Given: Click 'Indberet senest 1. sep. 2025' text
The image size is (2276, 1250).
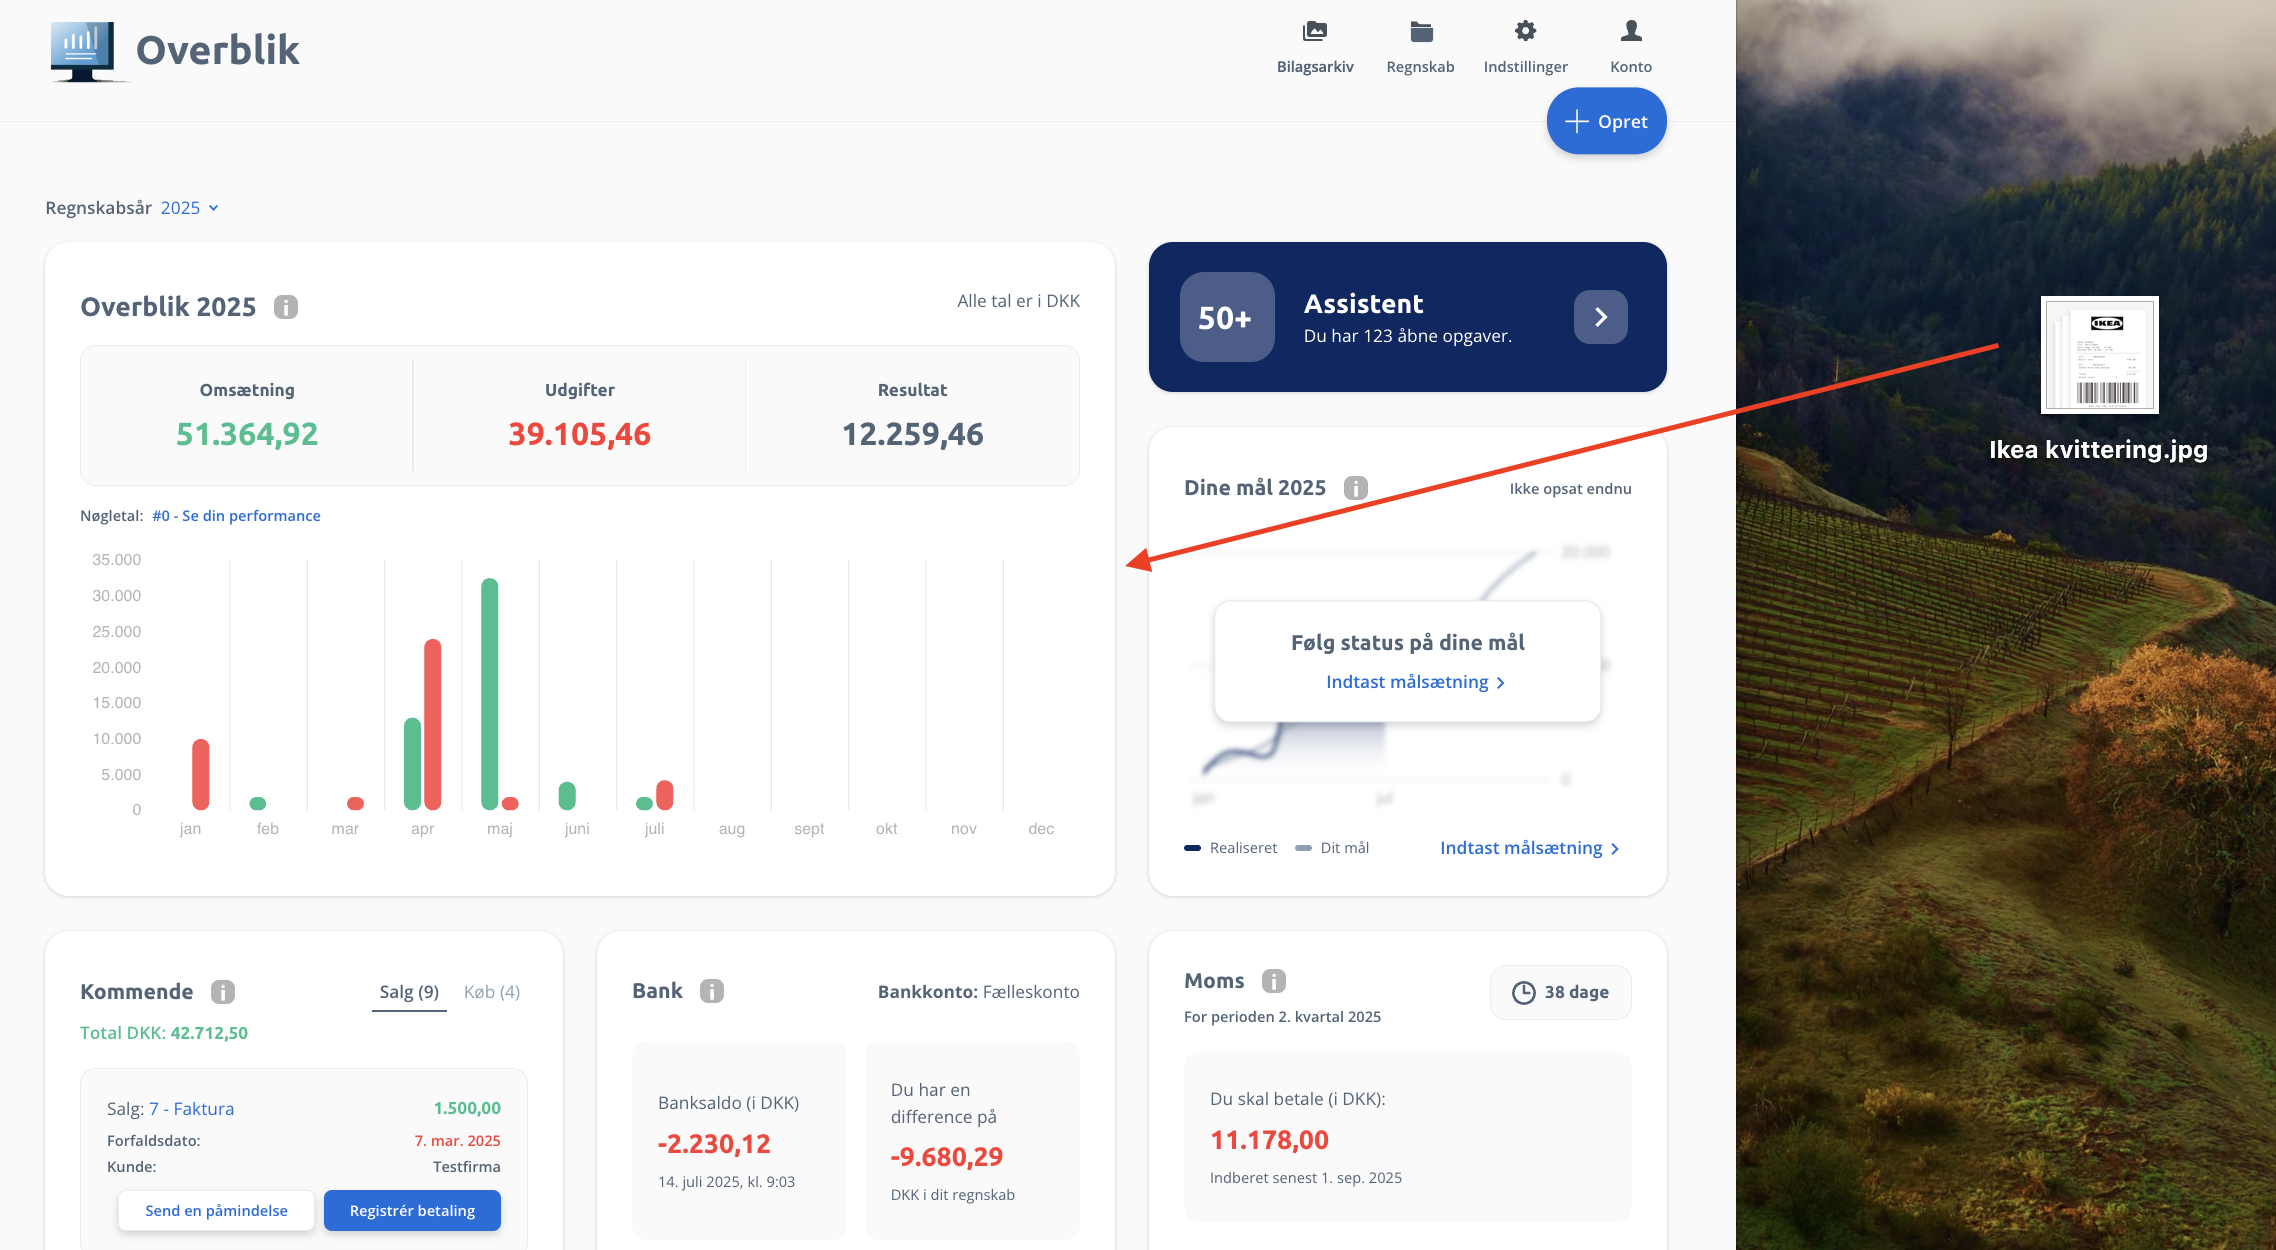Looking at the screenshot, I should point(1306,1178).
